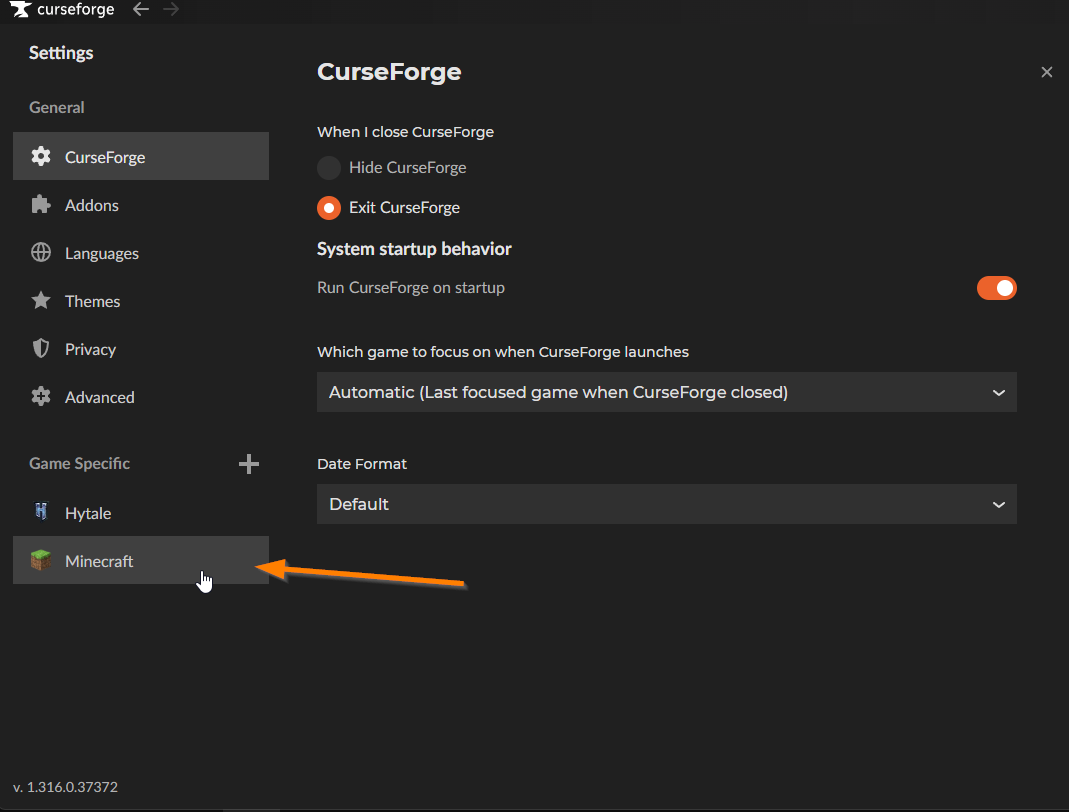Click the 'Date Format' label
The image size is (1069, 812).
point(361,464)
